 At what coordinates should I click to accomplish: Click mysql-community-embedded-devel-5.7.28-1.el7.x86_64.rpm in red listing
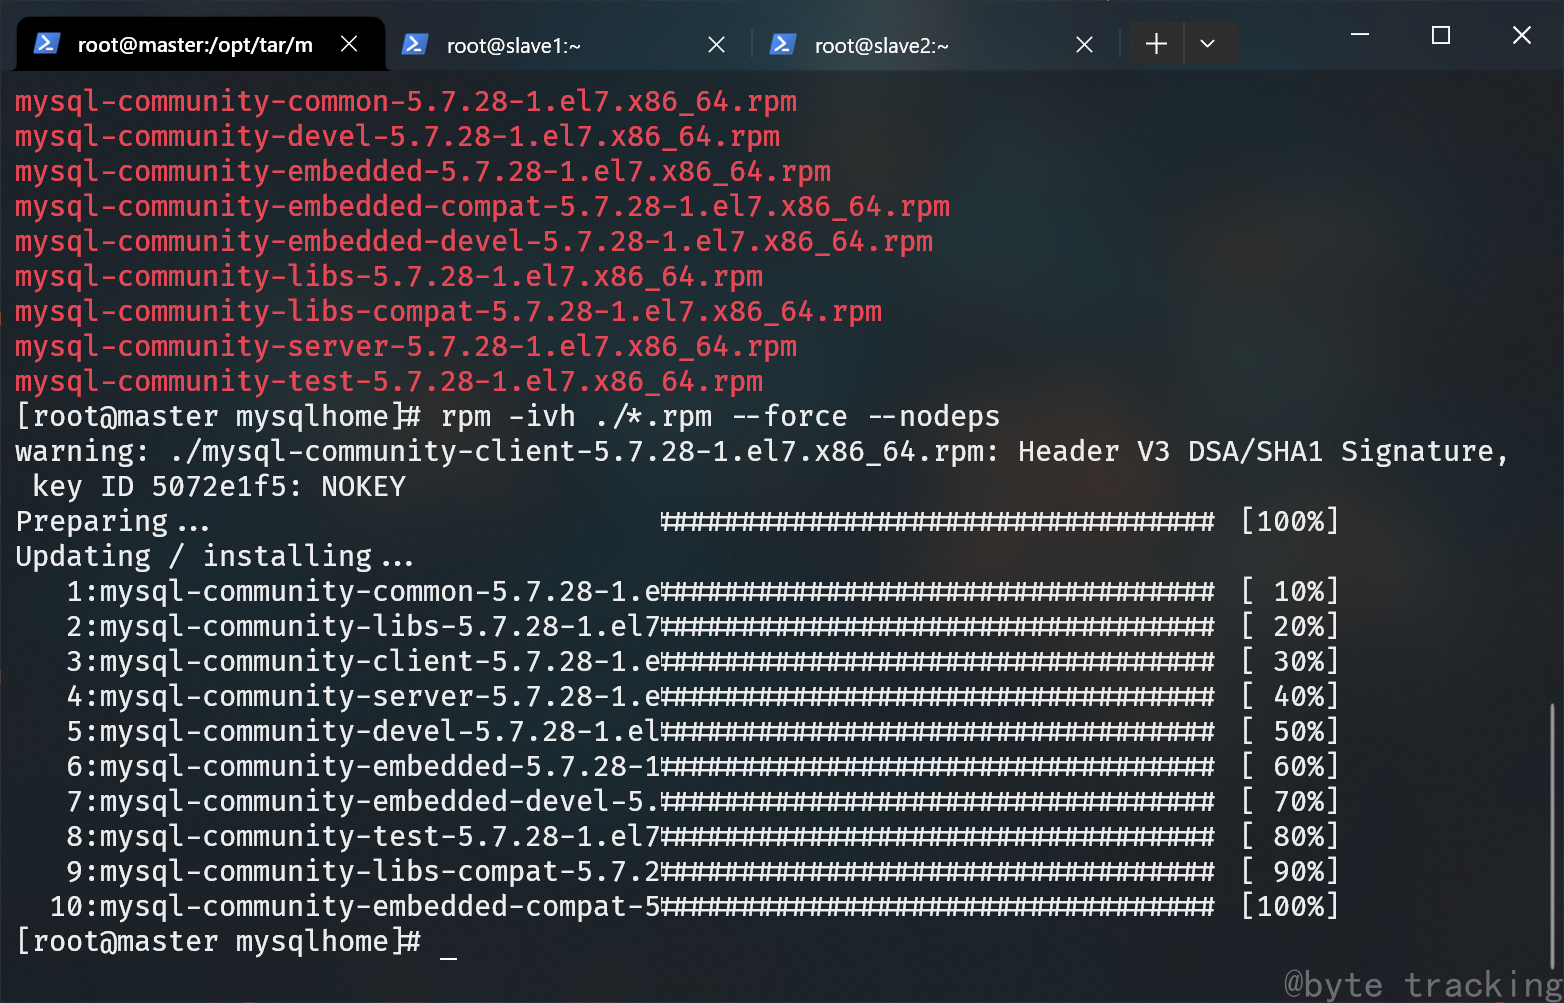[474, 242]
